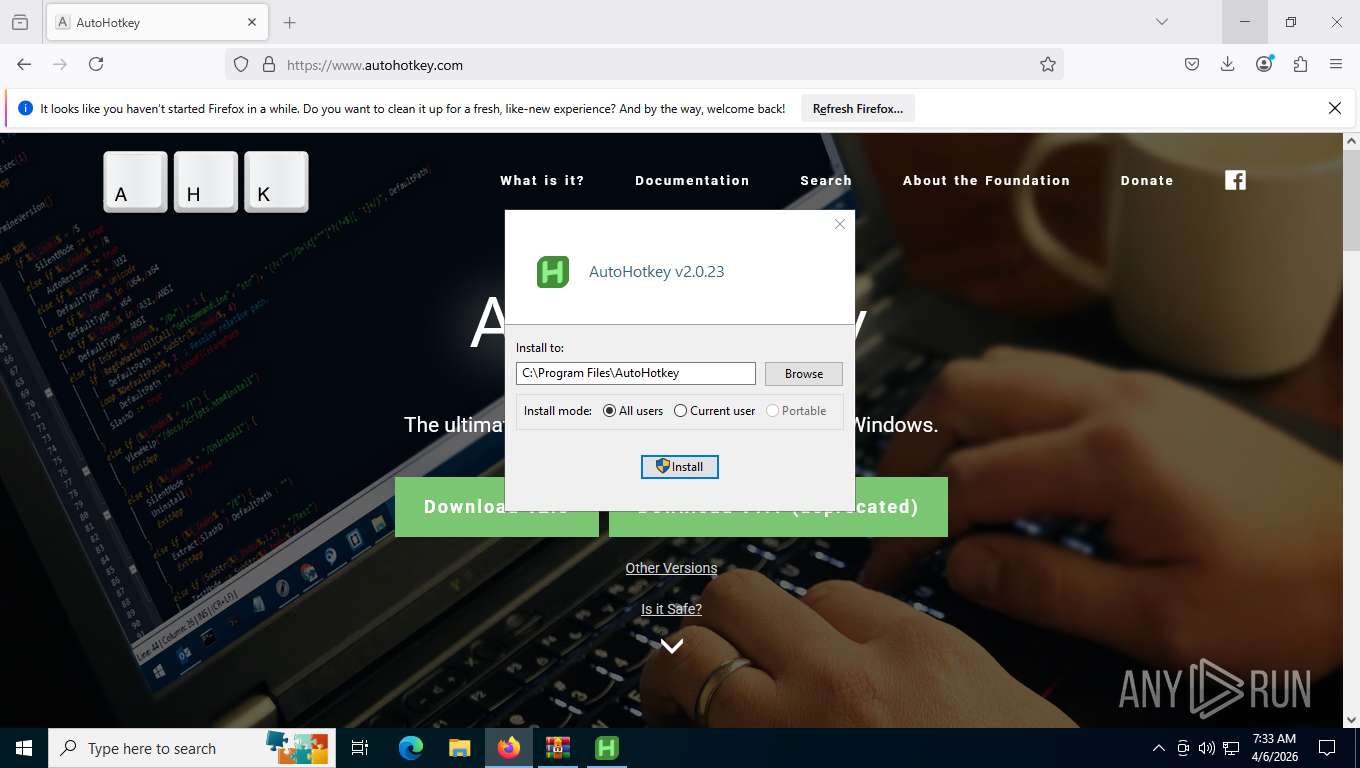
Task: Dismiss the Firefox notification bar
Action: pyautogui.click(x=1334, y=108)
